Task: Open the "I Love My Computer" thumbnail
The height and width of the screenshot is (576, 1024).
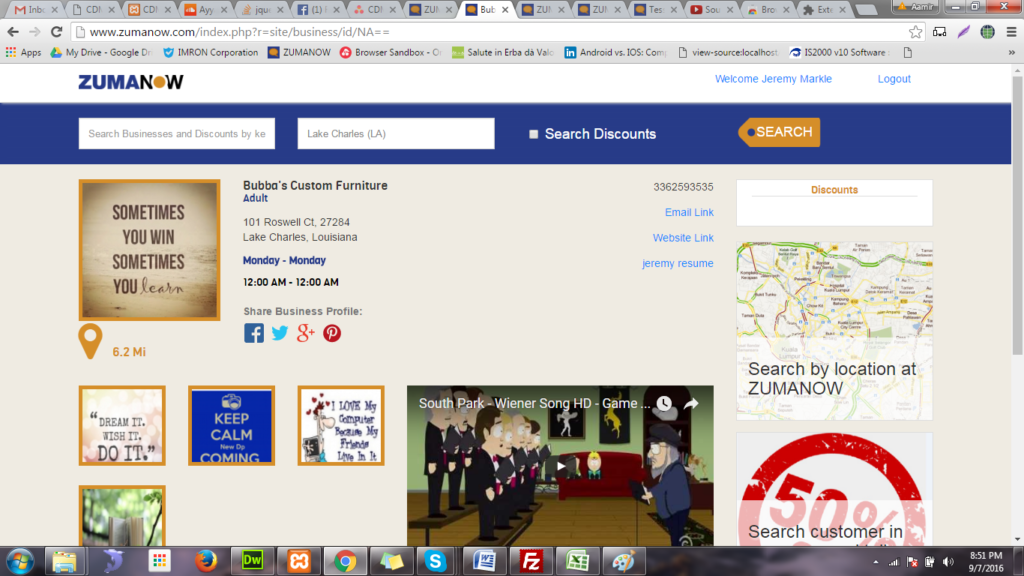Action: (x=341, y=425)
